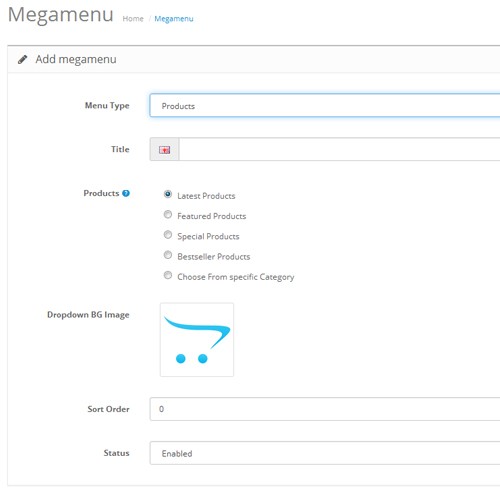Click the blue help icon next to Products
Viewport: 500px width, 500px height.
click(126, 193)
